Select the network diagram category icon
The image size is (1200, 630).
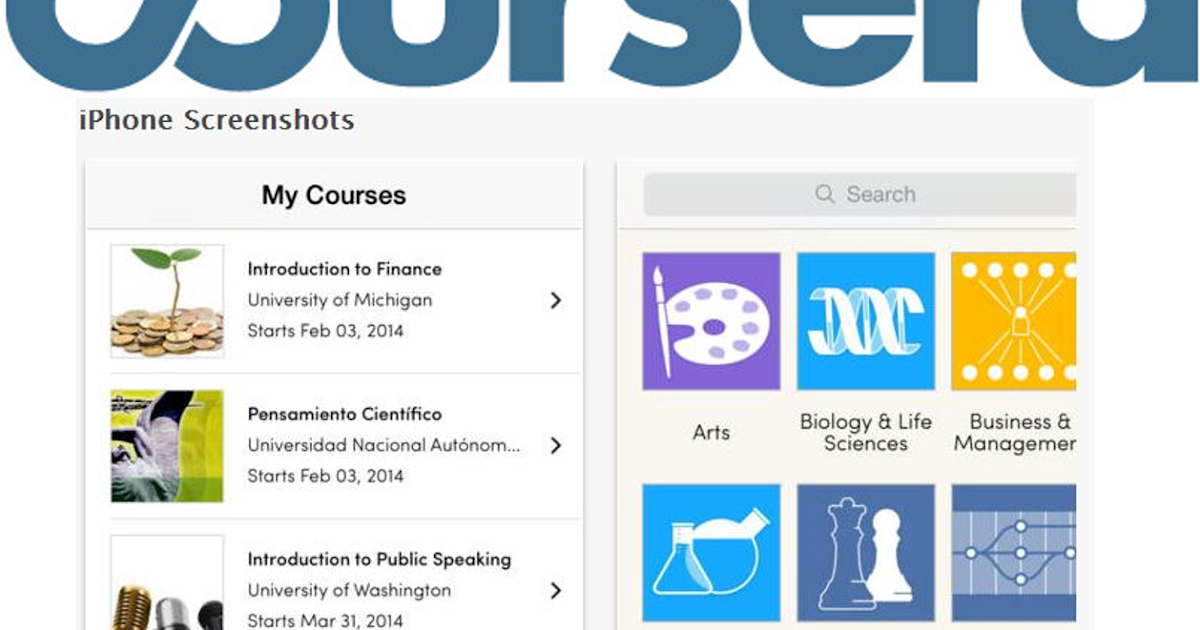(x=1014, y=553)
